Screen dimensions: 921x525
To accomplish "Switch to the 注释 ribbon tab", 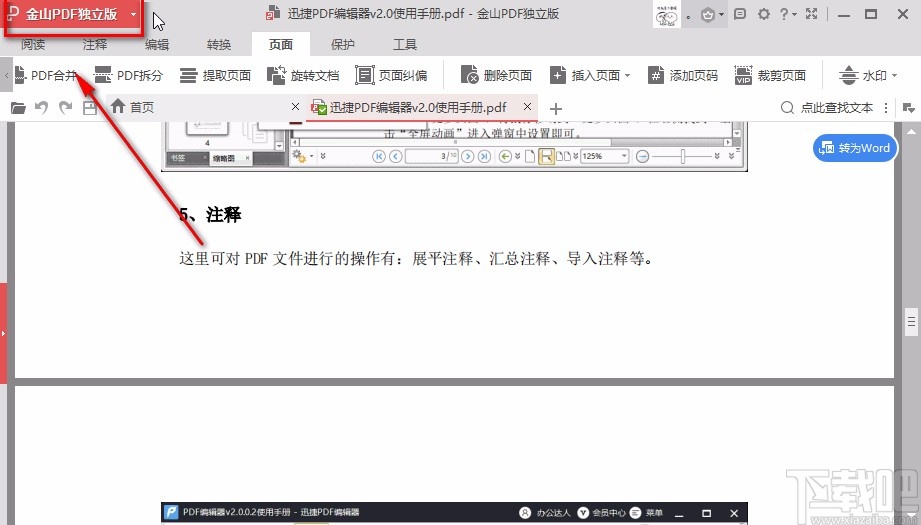I will click(x=95, y=44).
